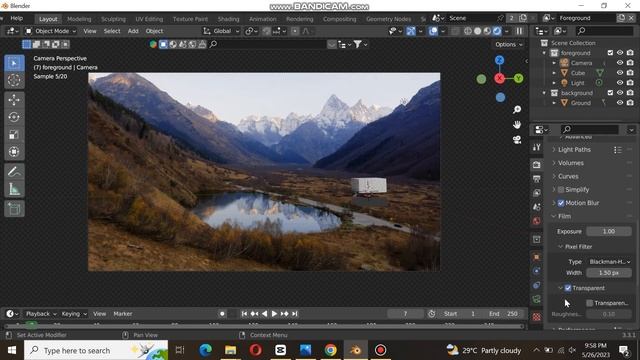
Task: Open the Render properties tab
Action: pos(537,164)
